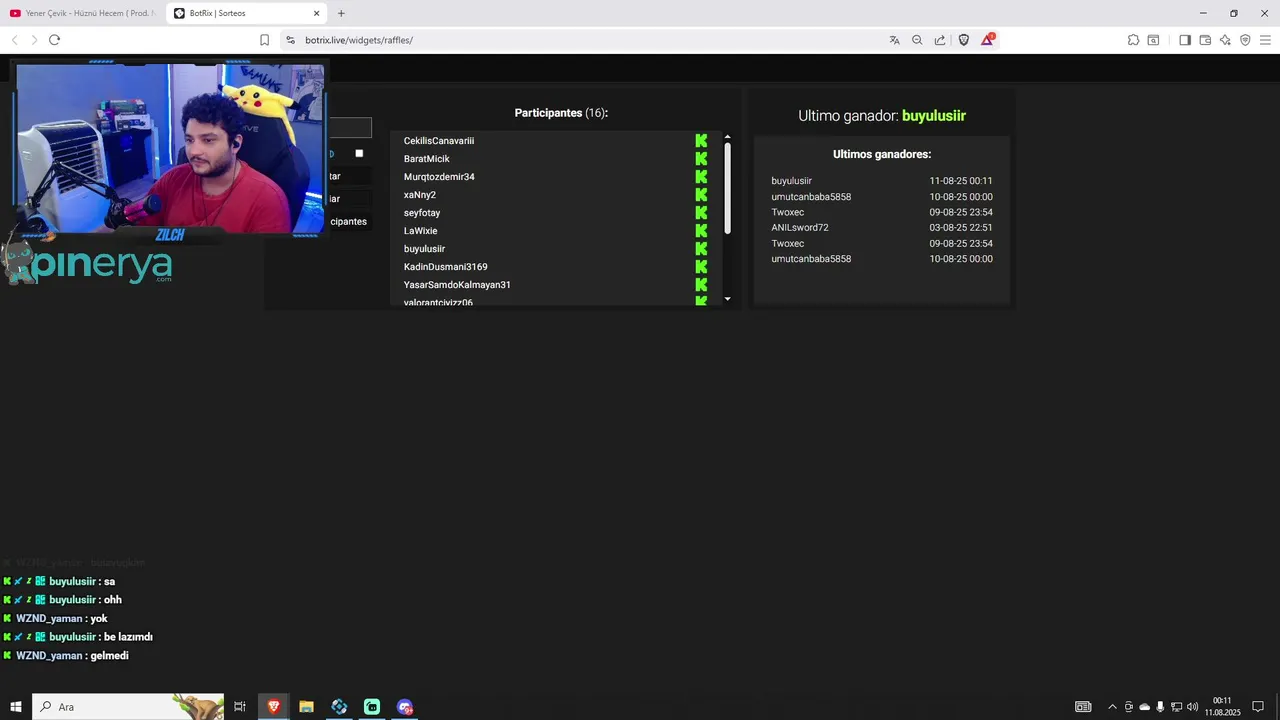
Task: Open the Leo AI sparkle icon
Action: click(1225, 40)
